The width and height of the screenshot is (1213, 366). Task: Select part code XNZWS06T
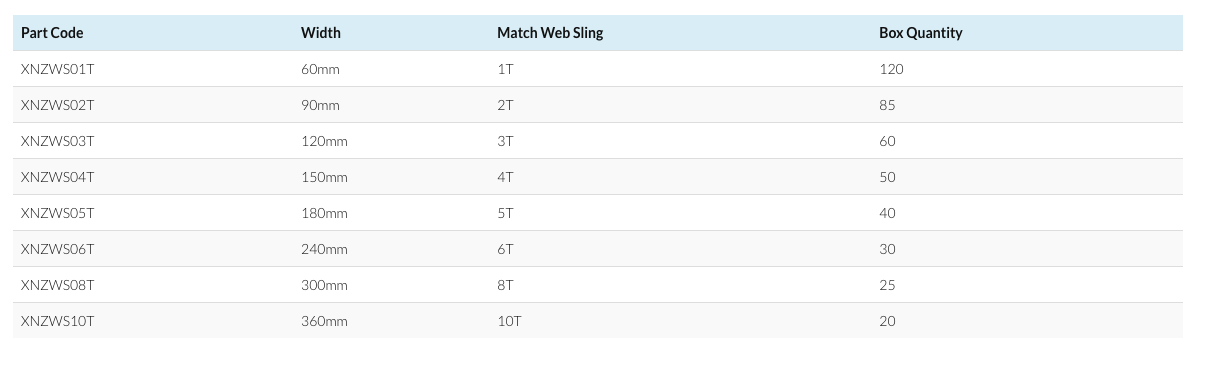coord(58,249)
